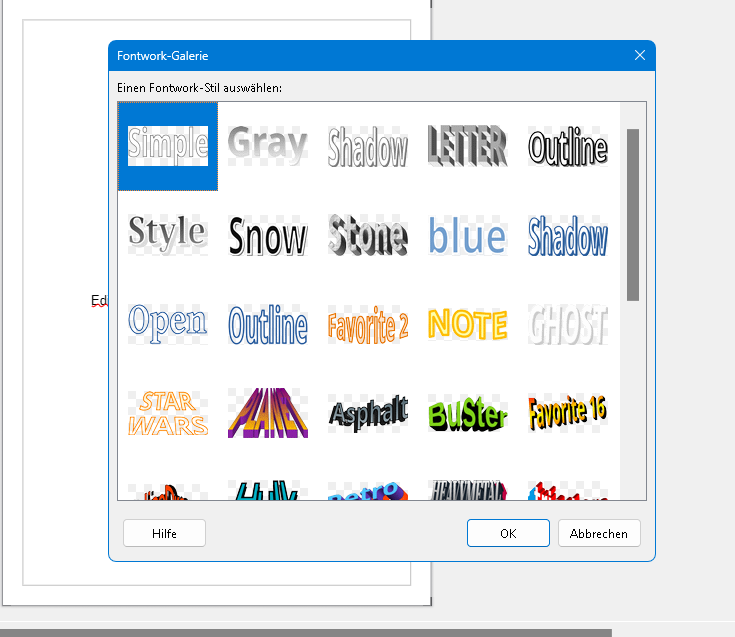Choose the Gray Fontwork style
The height and width of the screenshot is (637, 735).
point(267,146)
